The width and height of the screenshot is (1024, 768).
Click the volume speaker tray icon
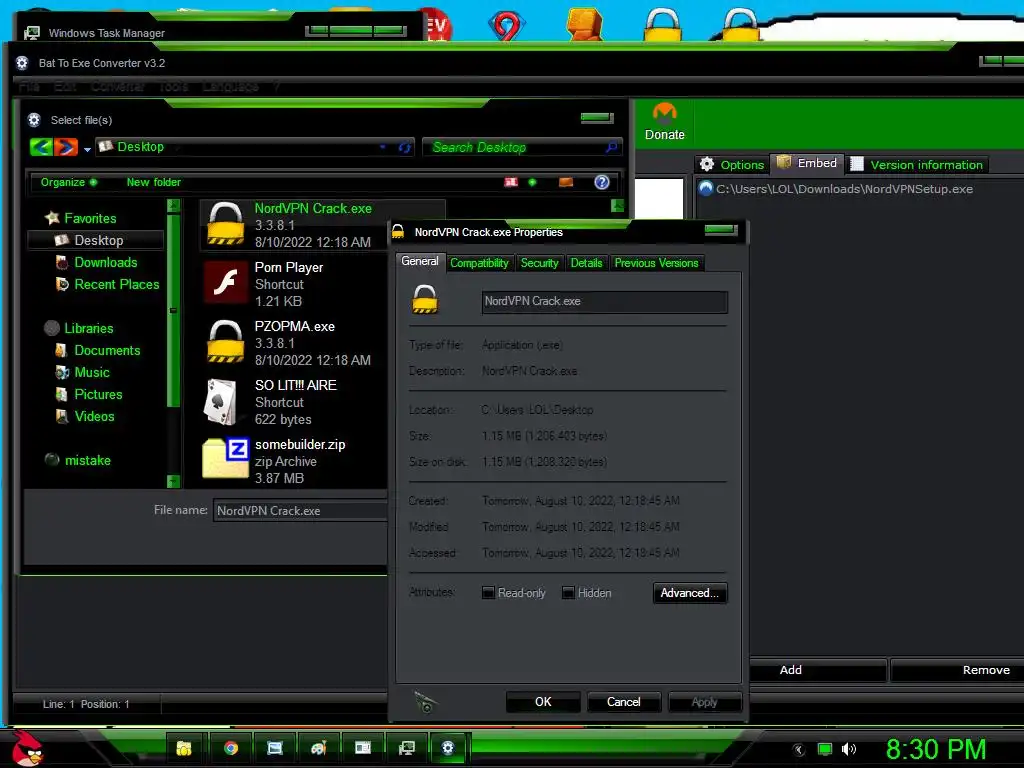click(x=848, y=749)
